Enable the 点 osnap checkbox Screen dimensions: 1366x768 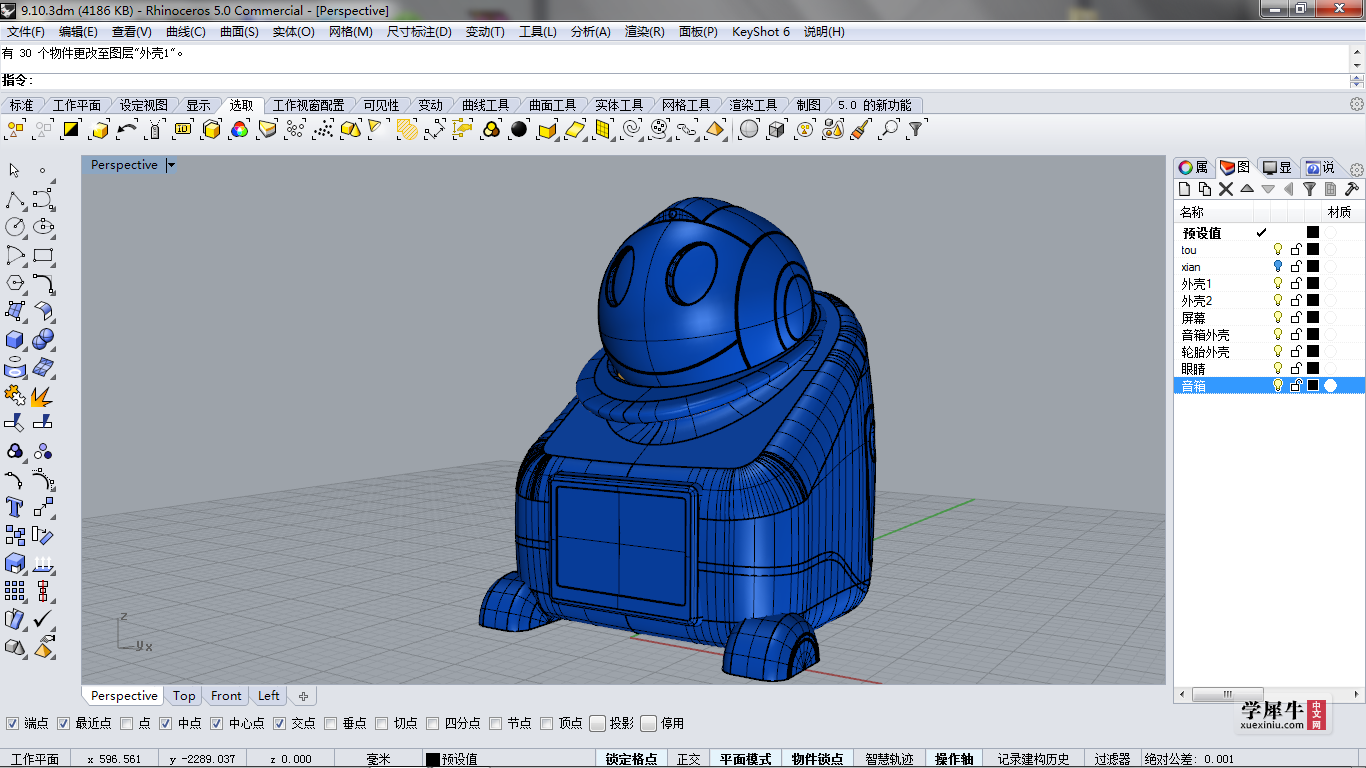coord(127,723)
